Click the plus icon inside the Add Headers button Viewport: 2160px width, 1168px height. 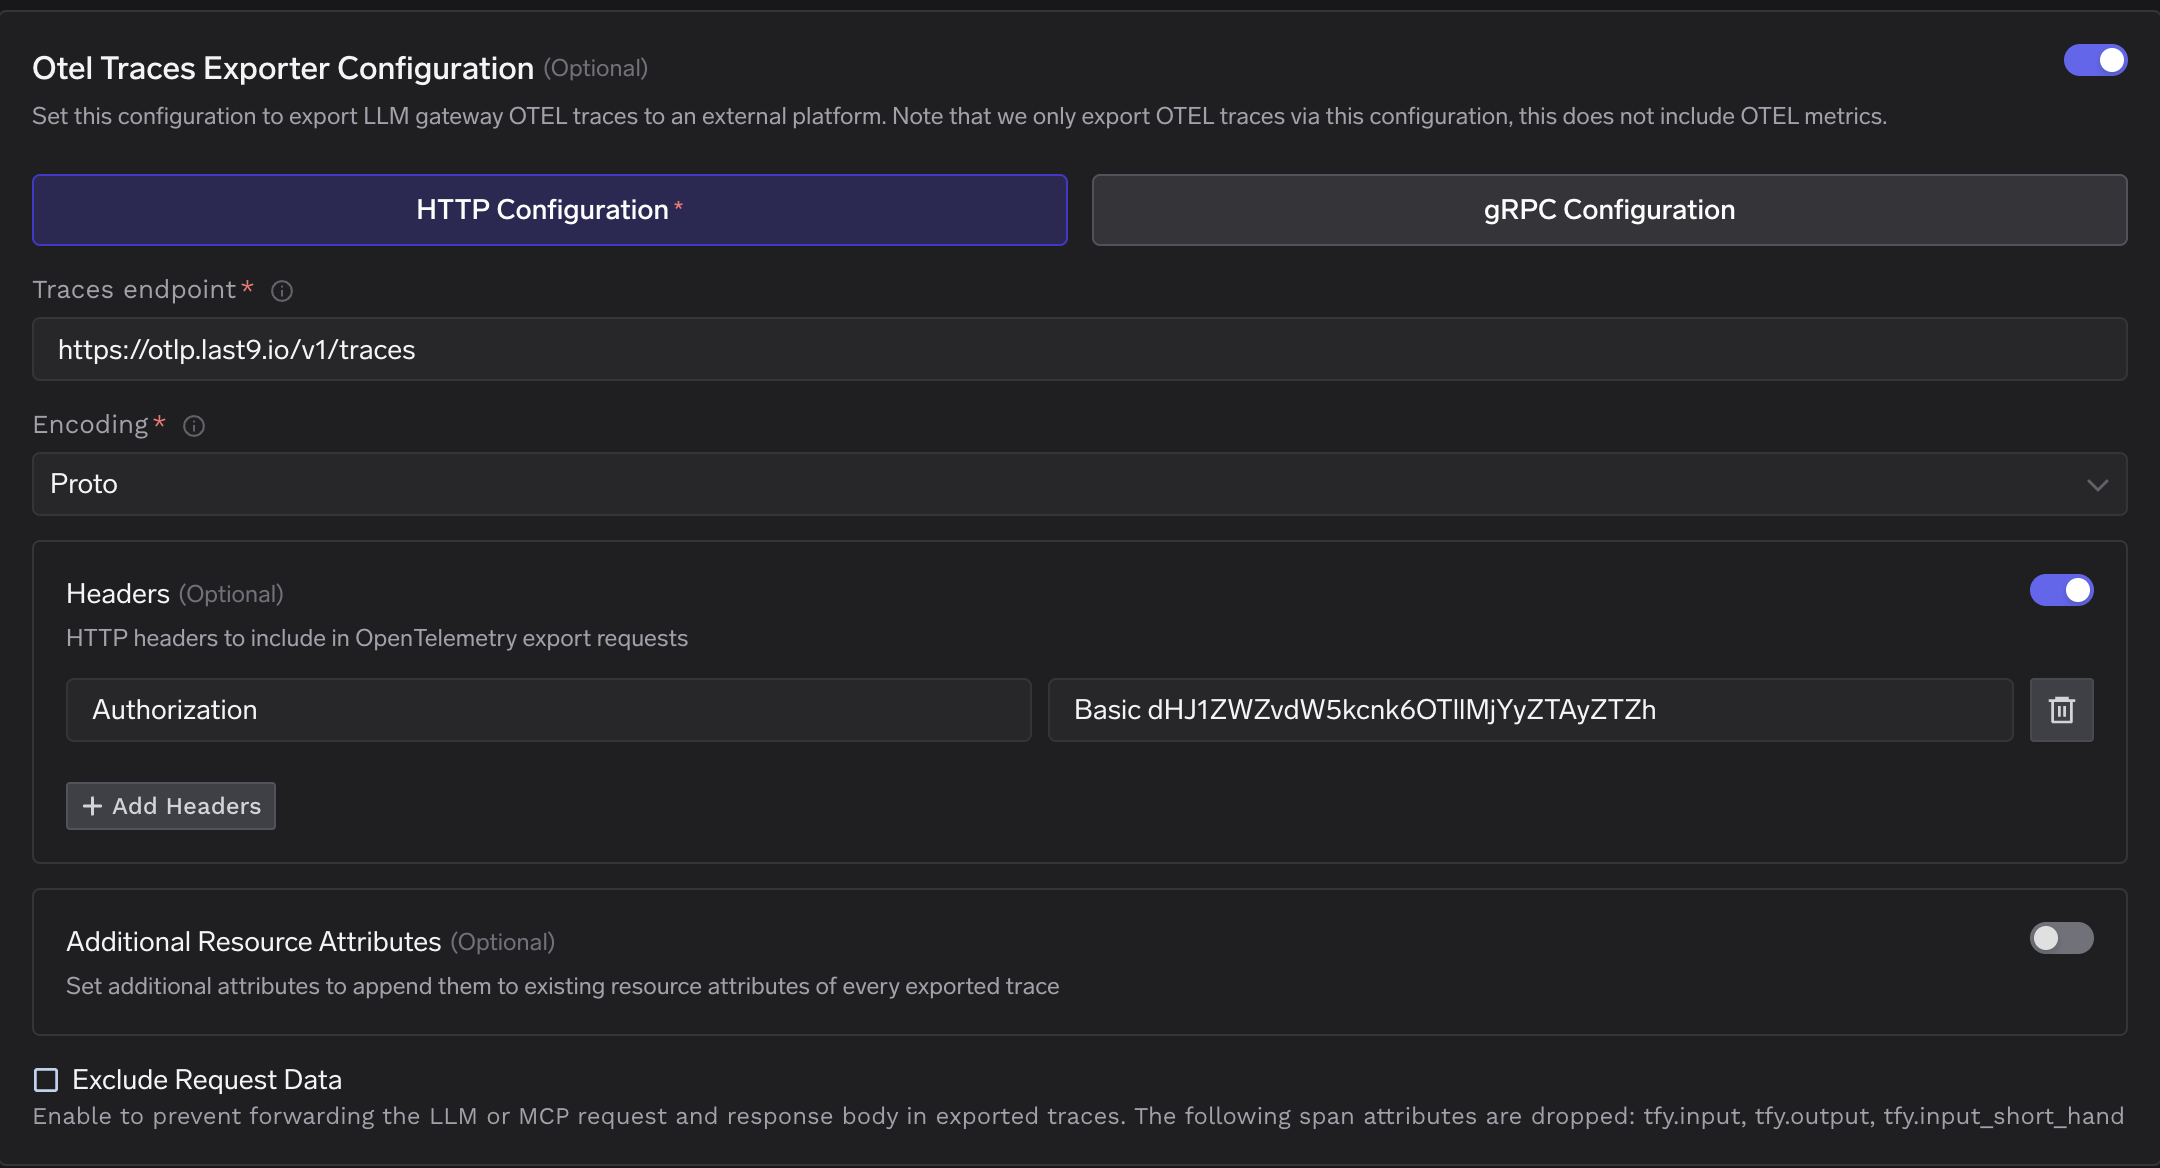click(92, 805)
